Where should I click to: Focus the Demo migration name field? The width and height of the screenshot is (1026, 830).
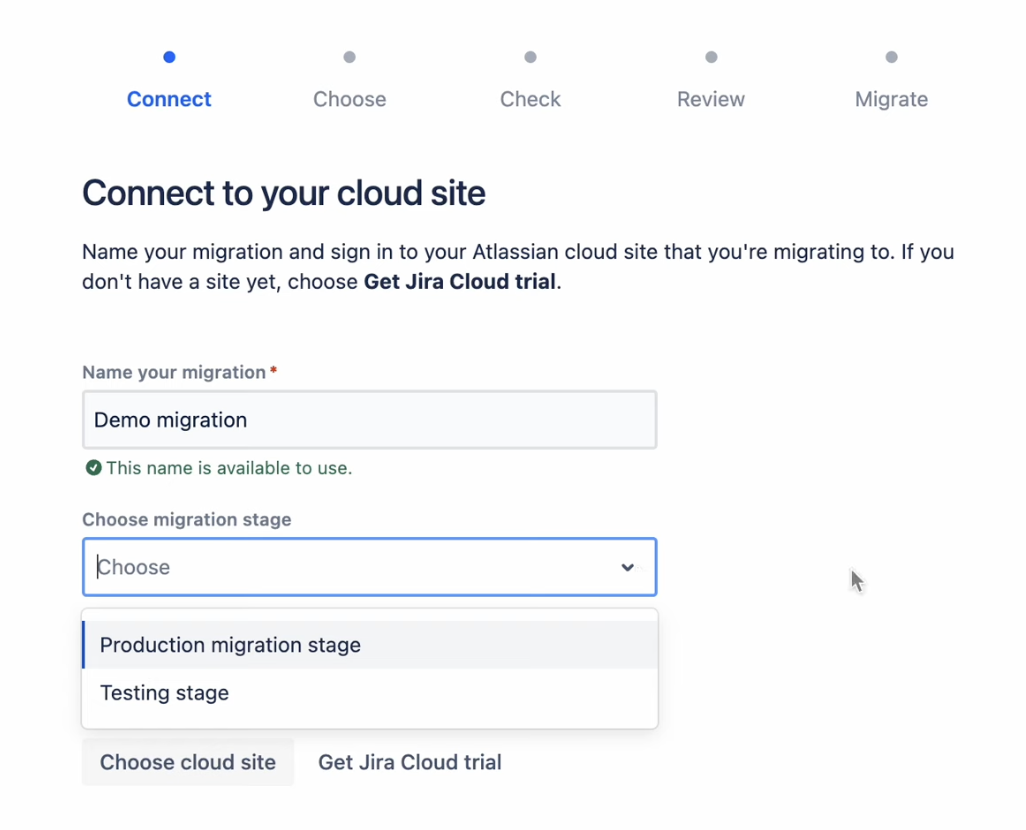(369, 420)
